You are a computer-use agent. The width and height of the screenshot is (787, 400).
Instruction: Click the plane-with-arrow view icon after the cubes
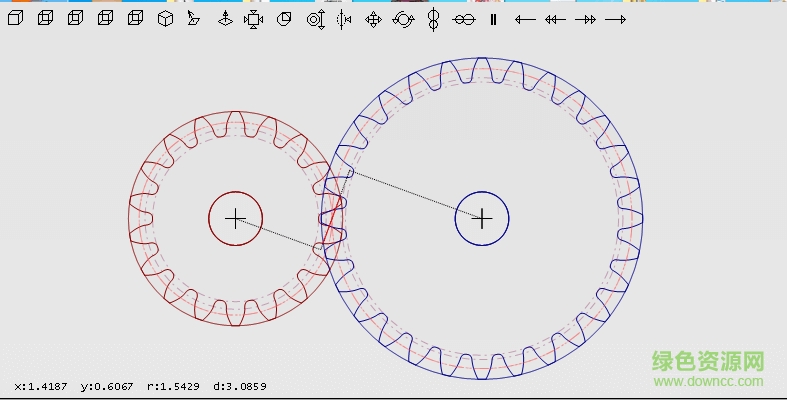[x=194, y=18]
